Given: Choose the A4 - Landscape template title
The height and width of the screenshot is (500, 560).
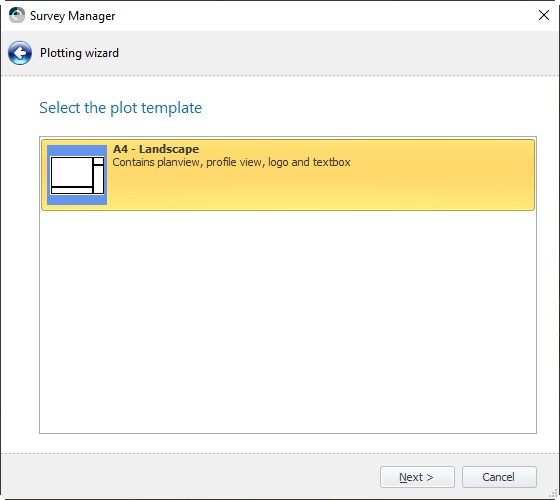Looking at the screenshot, I should click(156, 149).
